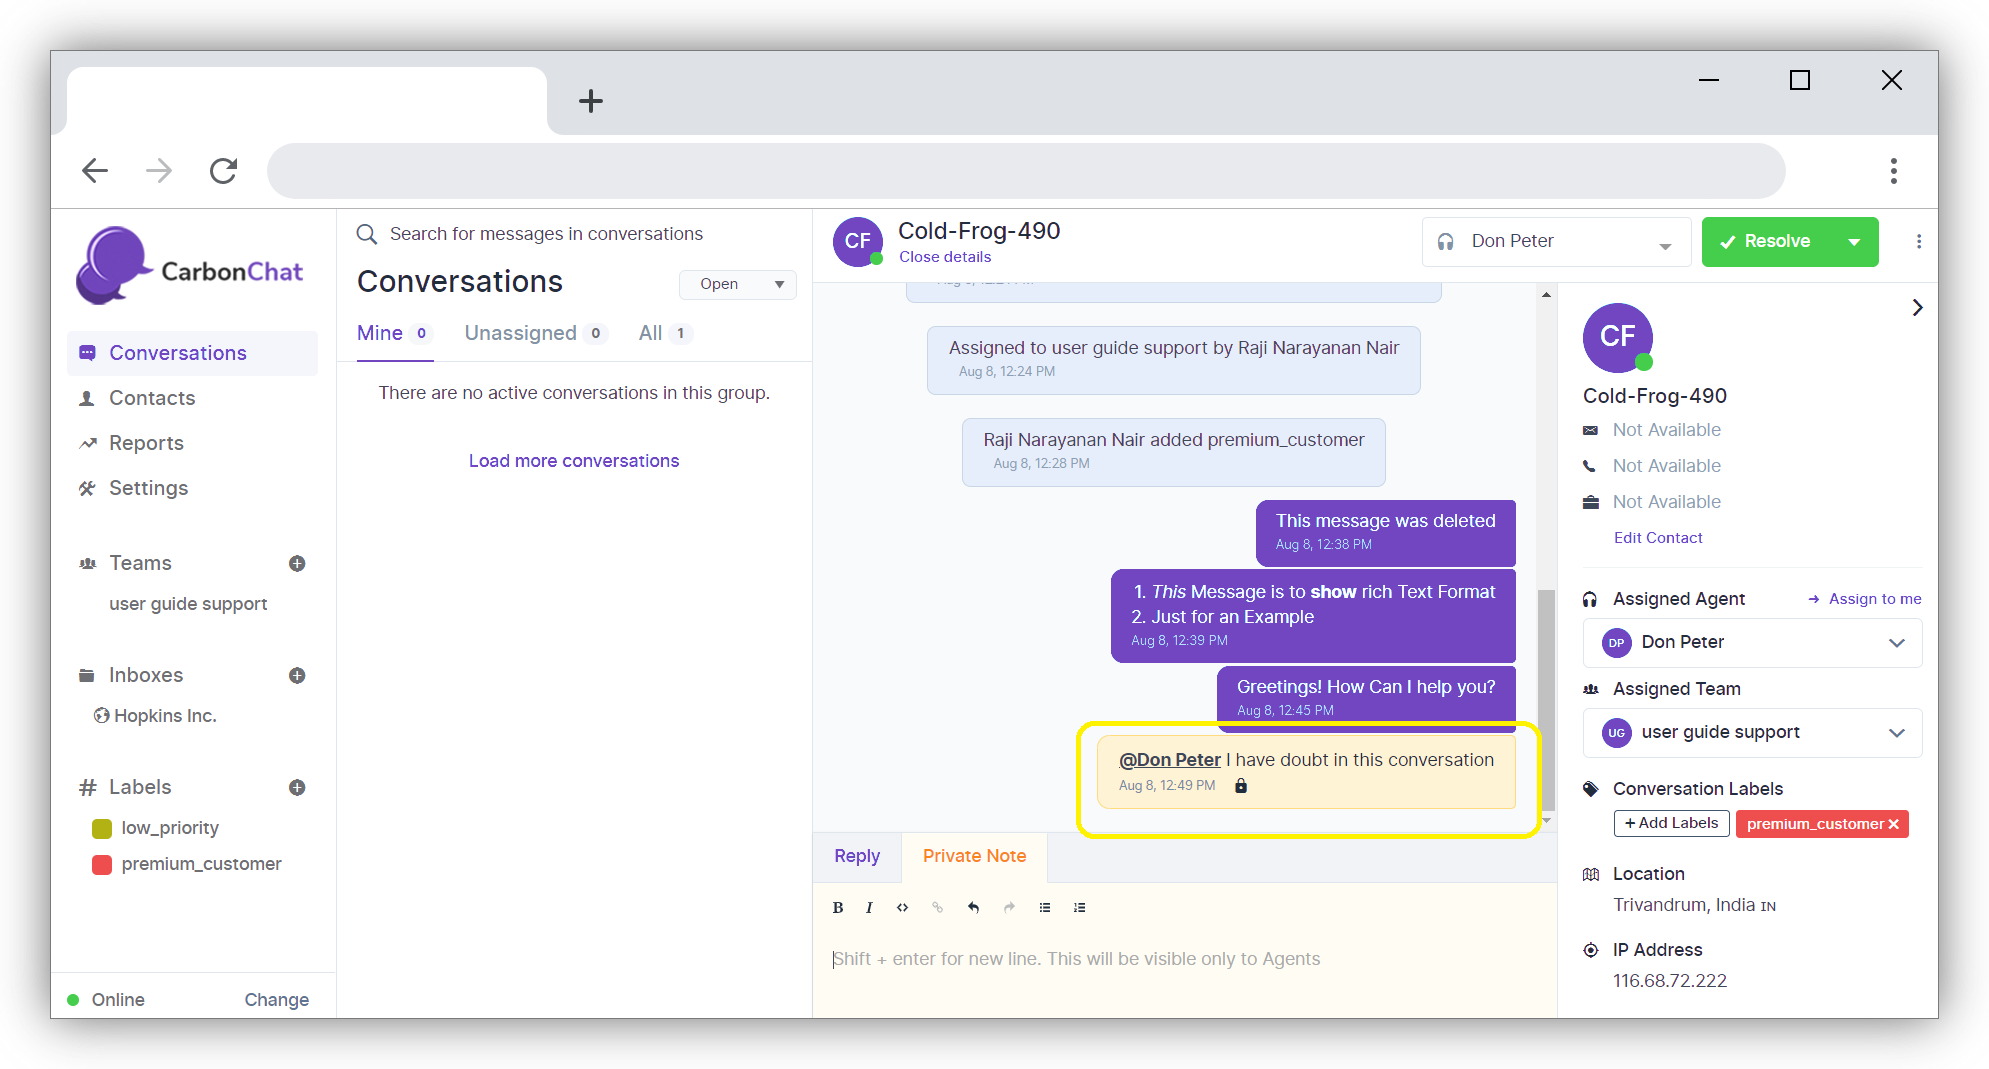The width and height of the screenshot is (1989, 1069).
Task: Click the Assign to me link
Action: (1874, 599)
